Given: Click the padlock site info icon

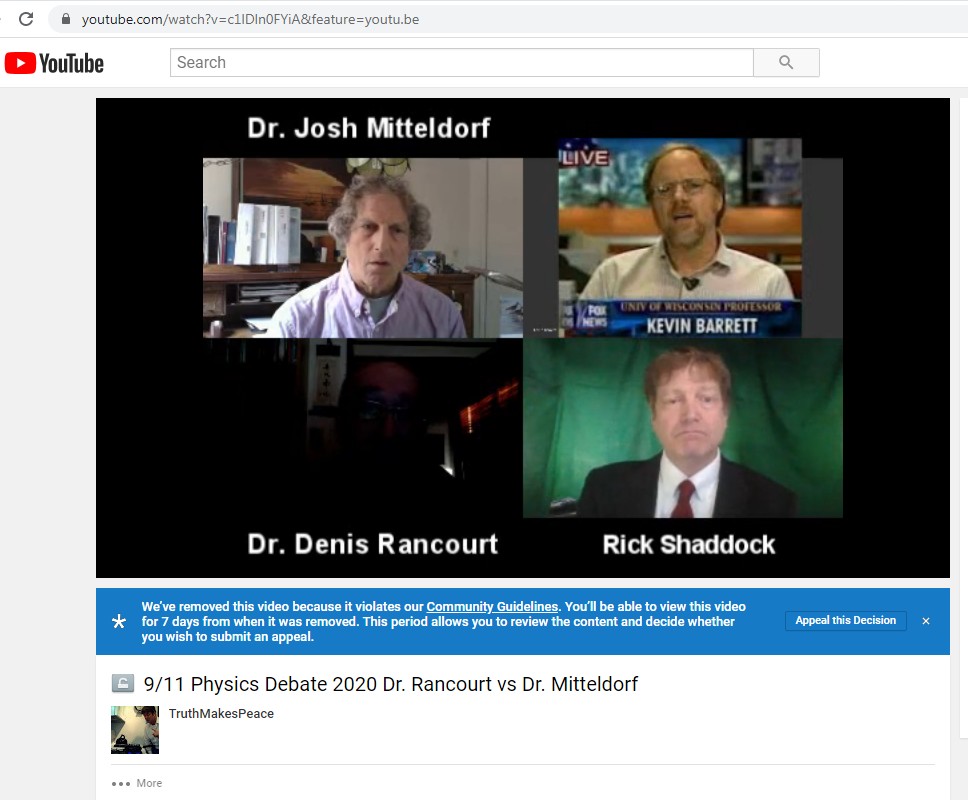Looking at the screenshot, I should pos(66,19).
